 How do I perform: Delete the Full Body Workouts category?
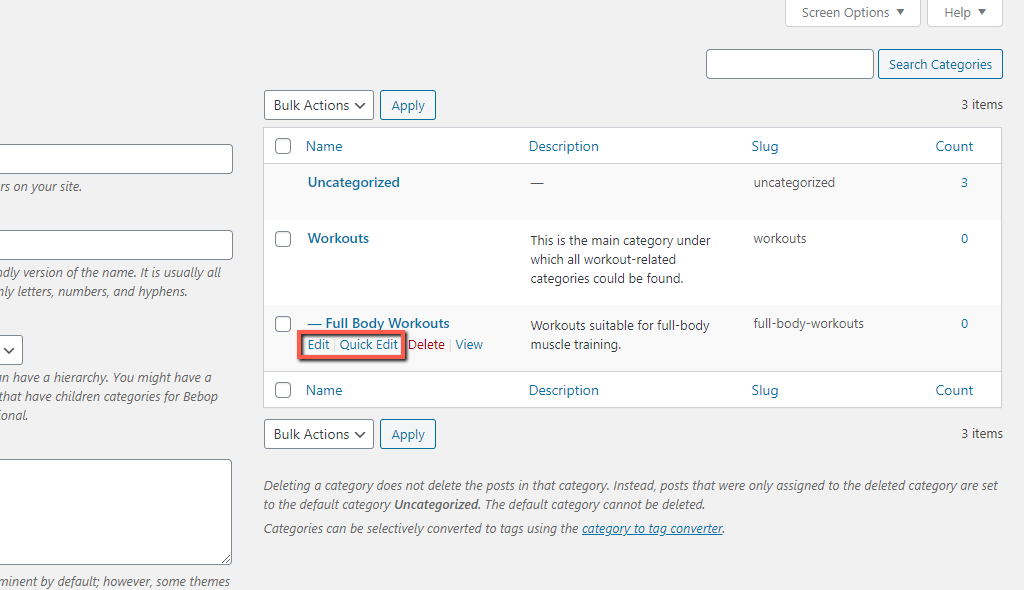(x=426, y=344)
